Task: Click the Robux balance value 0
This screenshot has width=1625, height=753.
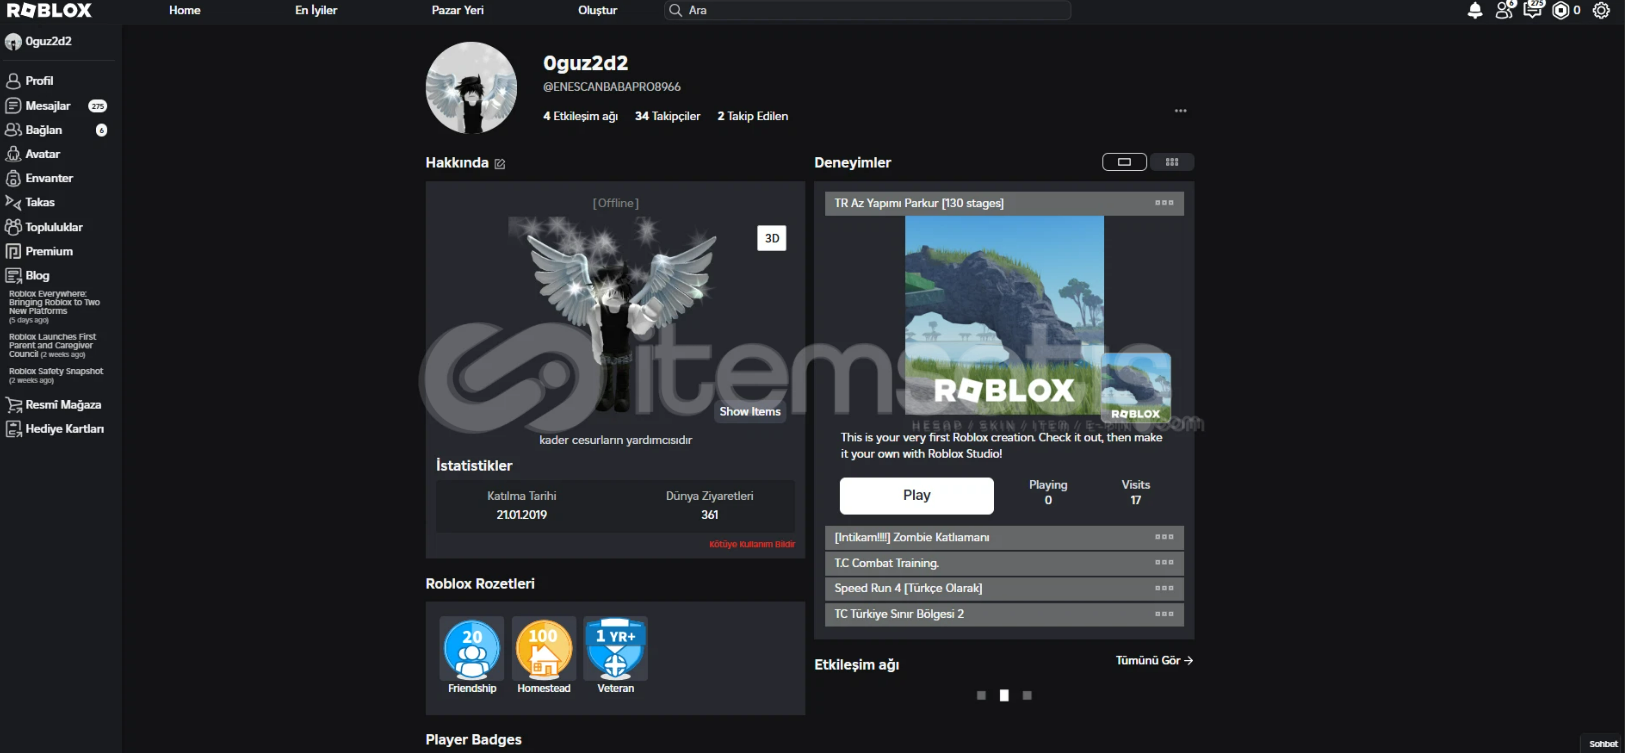Action: click(1577, 11)
